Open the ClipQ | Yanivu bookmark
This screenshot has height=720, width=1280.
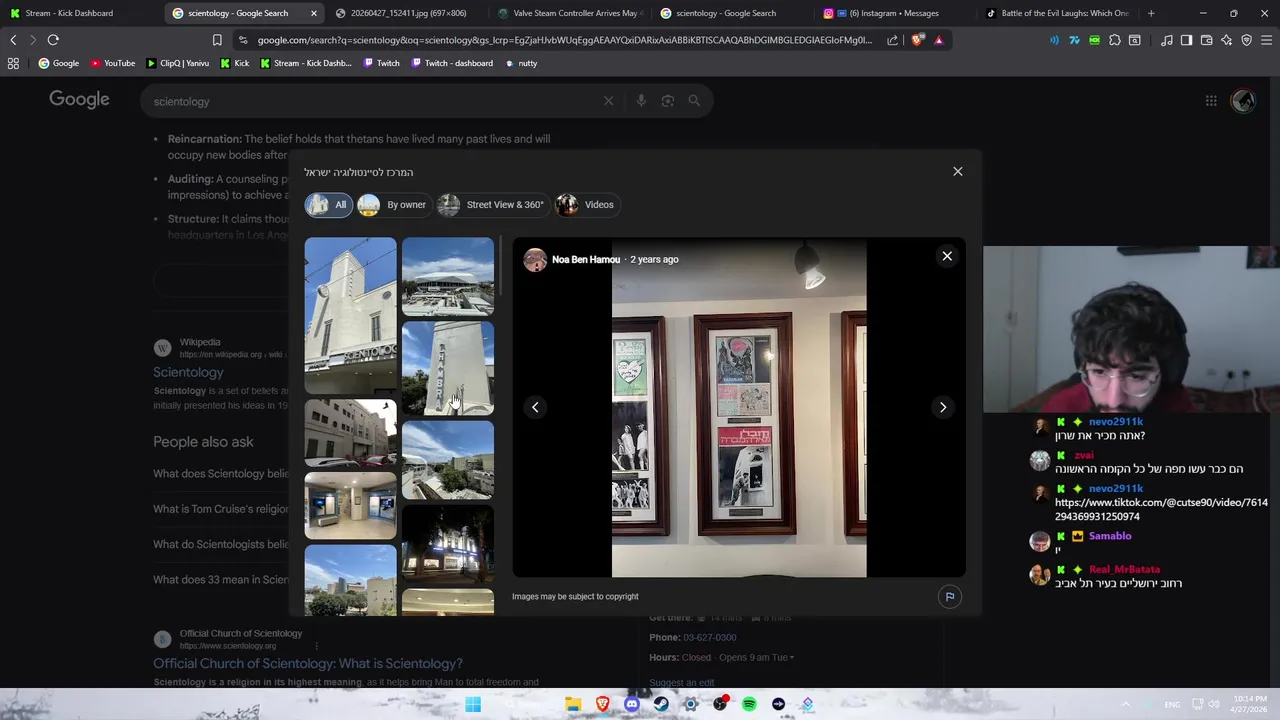[x=178, y=63]
